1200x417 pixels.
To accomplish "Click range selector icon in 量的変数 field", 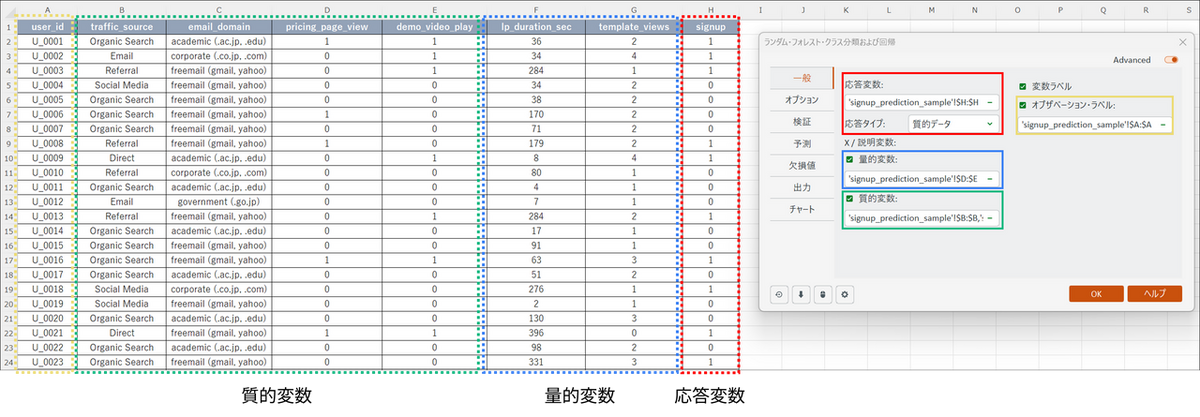I will 989,179.
